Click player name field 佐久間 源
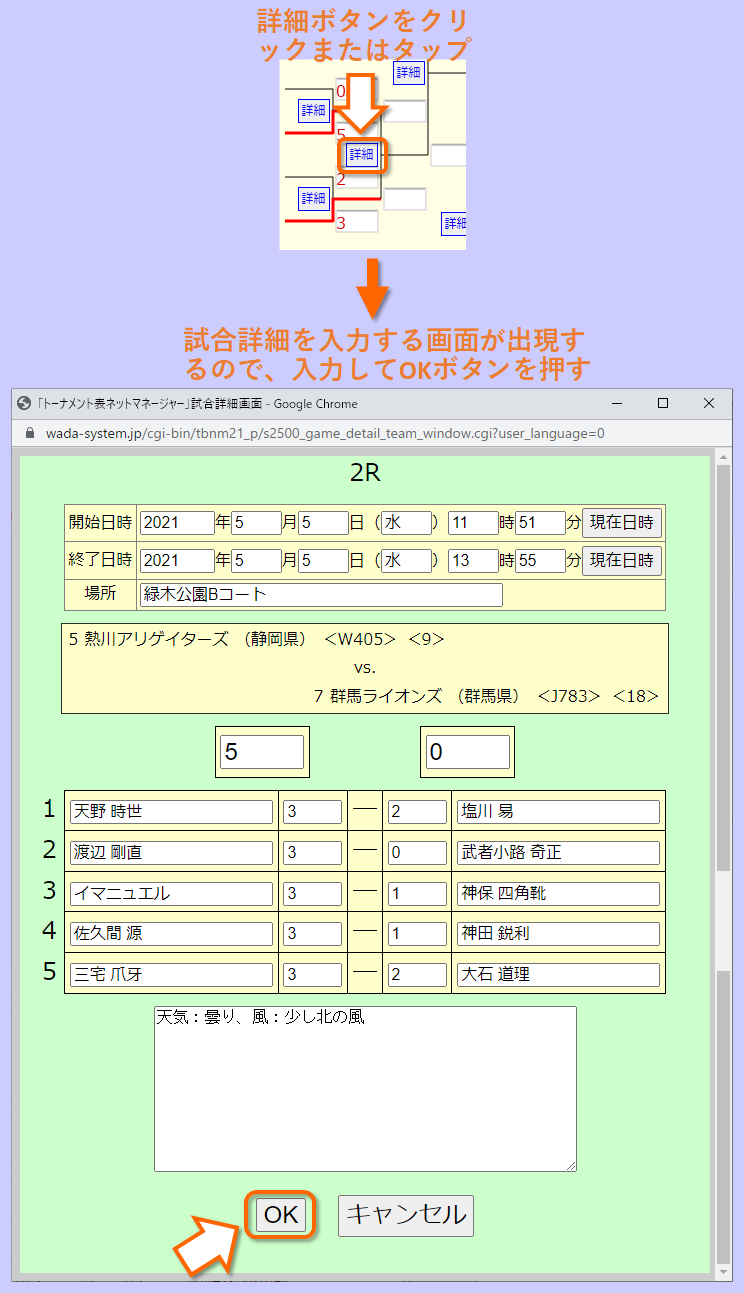 coord(171,933)
